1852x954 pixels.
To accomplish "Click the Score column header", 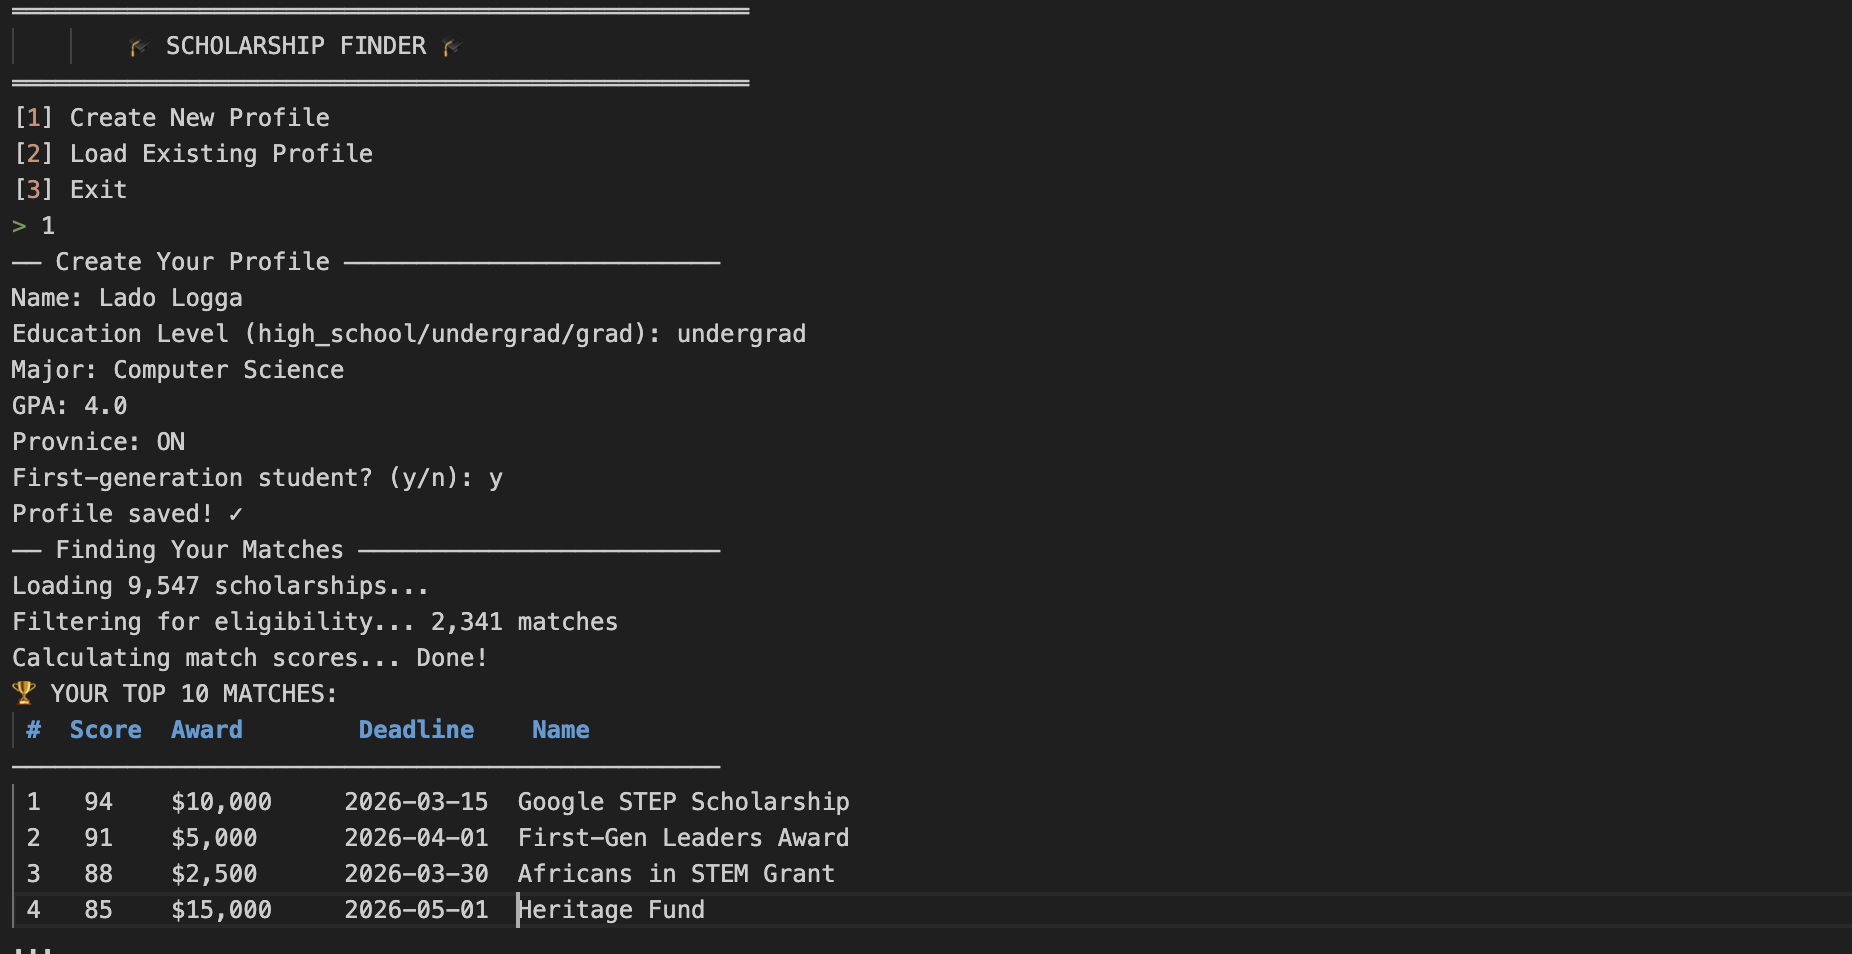I will 105,730.
